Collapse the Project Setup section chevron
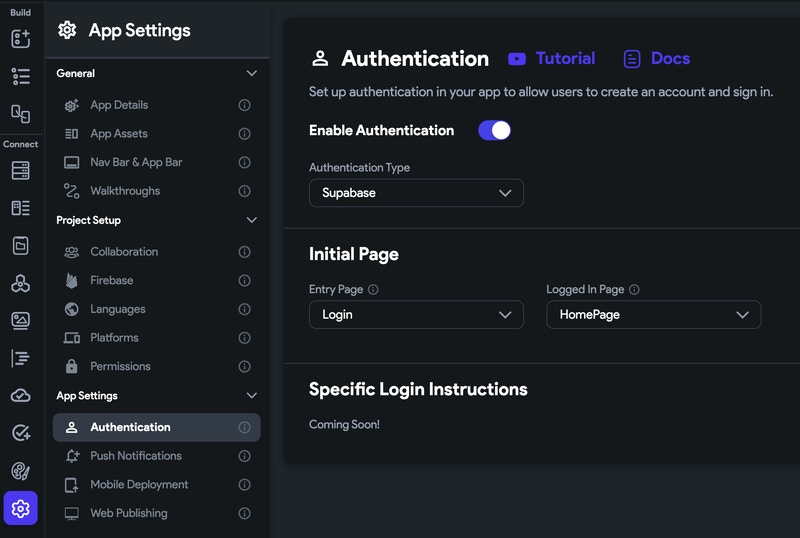800x538 pixels. (x=252, y=220)
